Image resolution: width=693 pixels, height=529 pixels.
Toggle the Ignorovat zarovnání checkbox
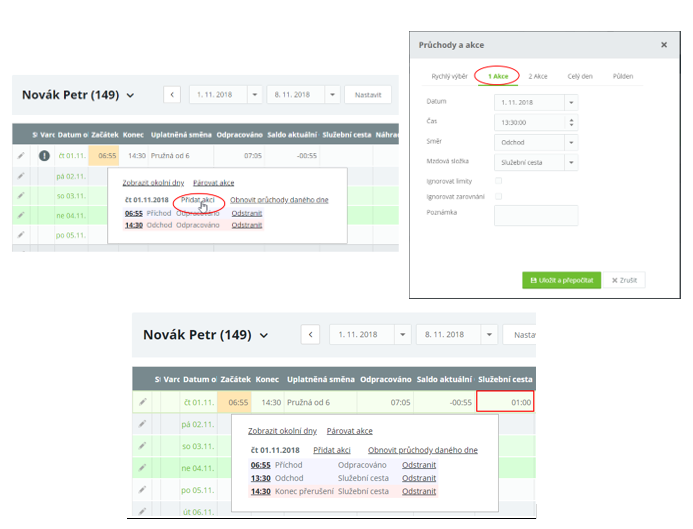point(499,196)
